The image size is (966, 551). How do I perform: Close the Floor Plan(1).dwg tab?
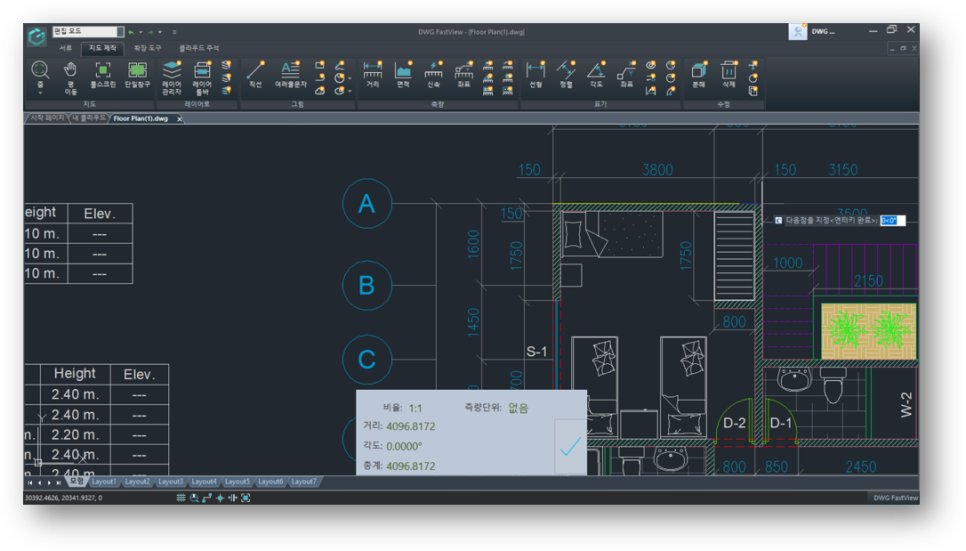179,119
